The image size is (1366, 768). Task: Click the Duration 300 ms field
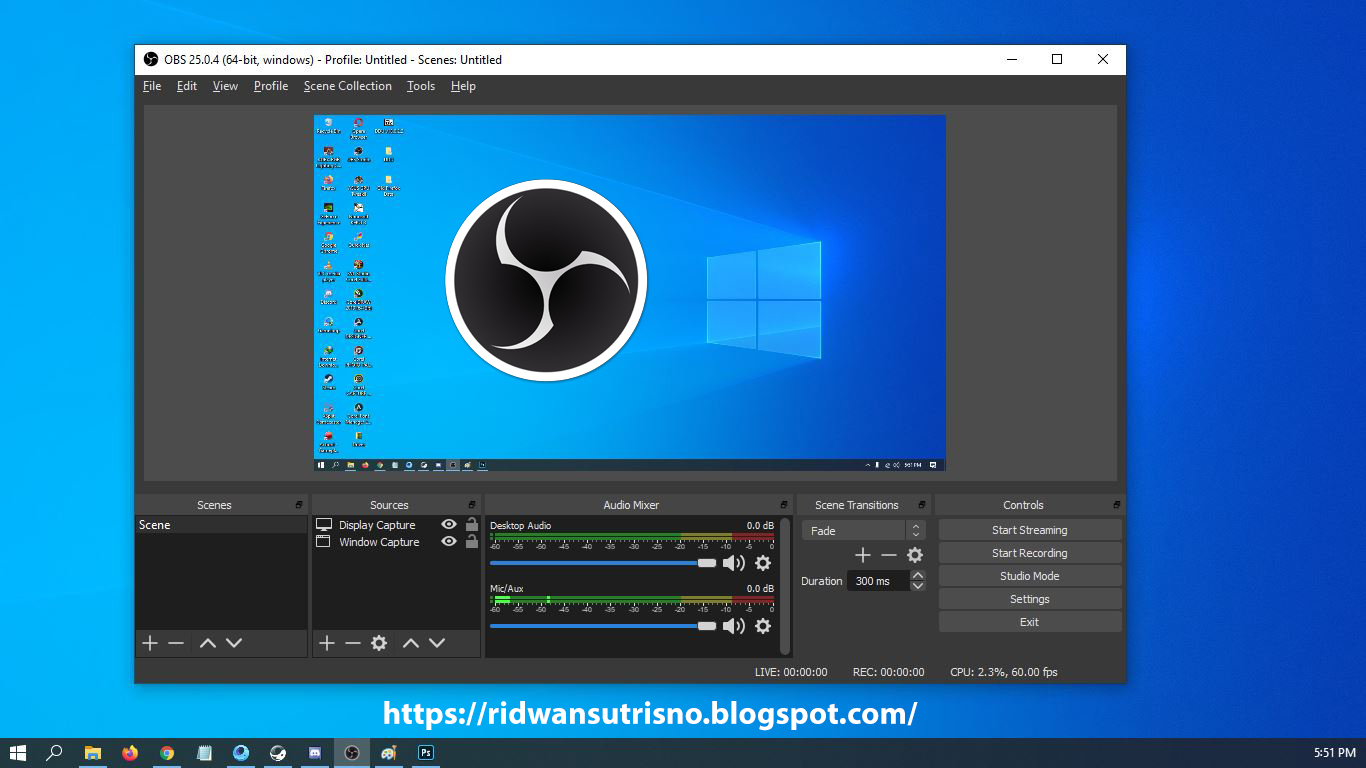878,581
